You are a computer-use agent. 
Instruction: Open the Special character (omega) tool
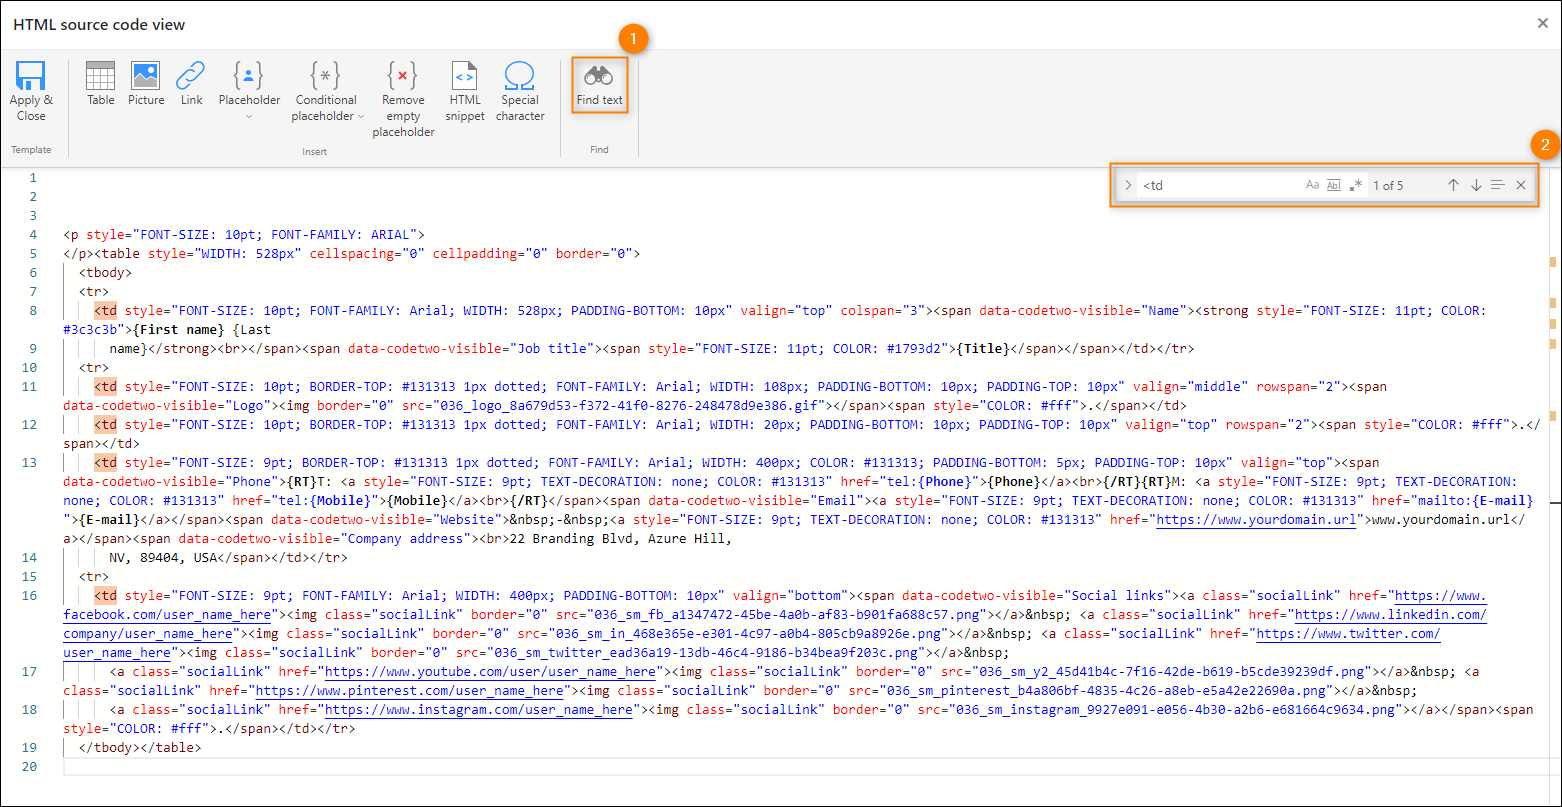(520, 91)
